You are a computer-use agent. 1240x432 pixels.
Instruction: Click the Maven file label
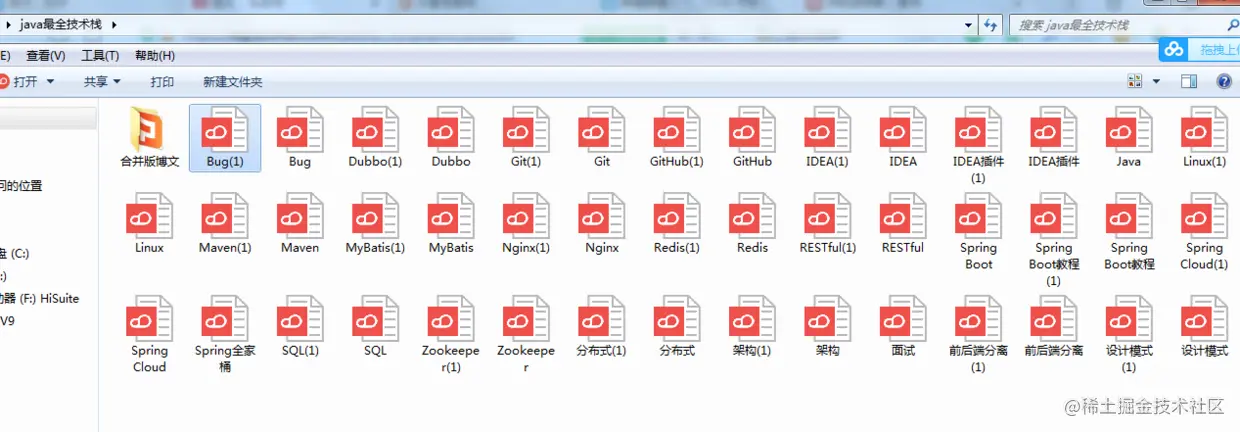point(300,247)
